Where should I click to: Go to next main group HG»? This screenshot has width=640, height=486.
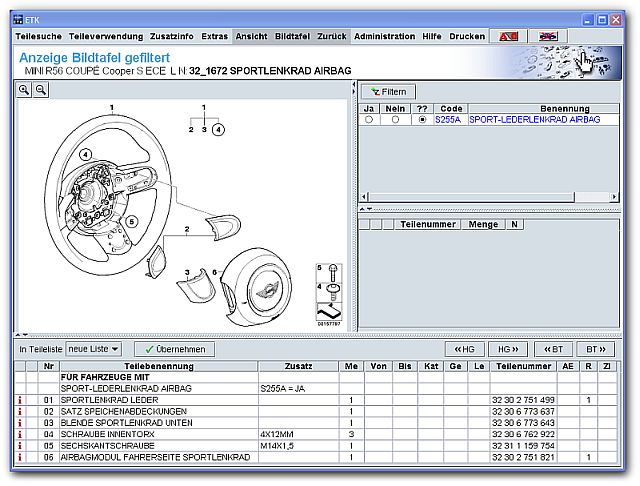(508, 349)
